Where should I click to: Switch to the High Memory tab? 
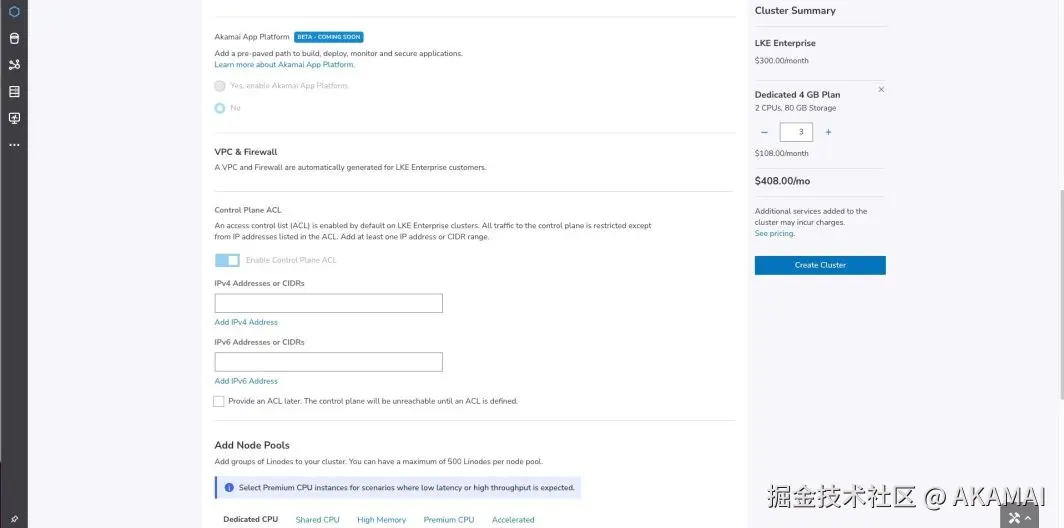tap(381, 520)
